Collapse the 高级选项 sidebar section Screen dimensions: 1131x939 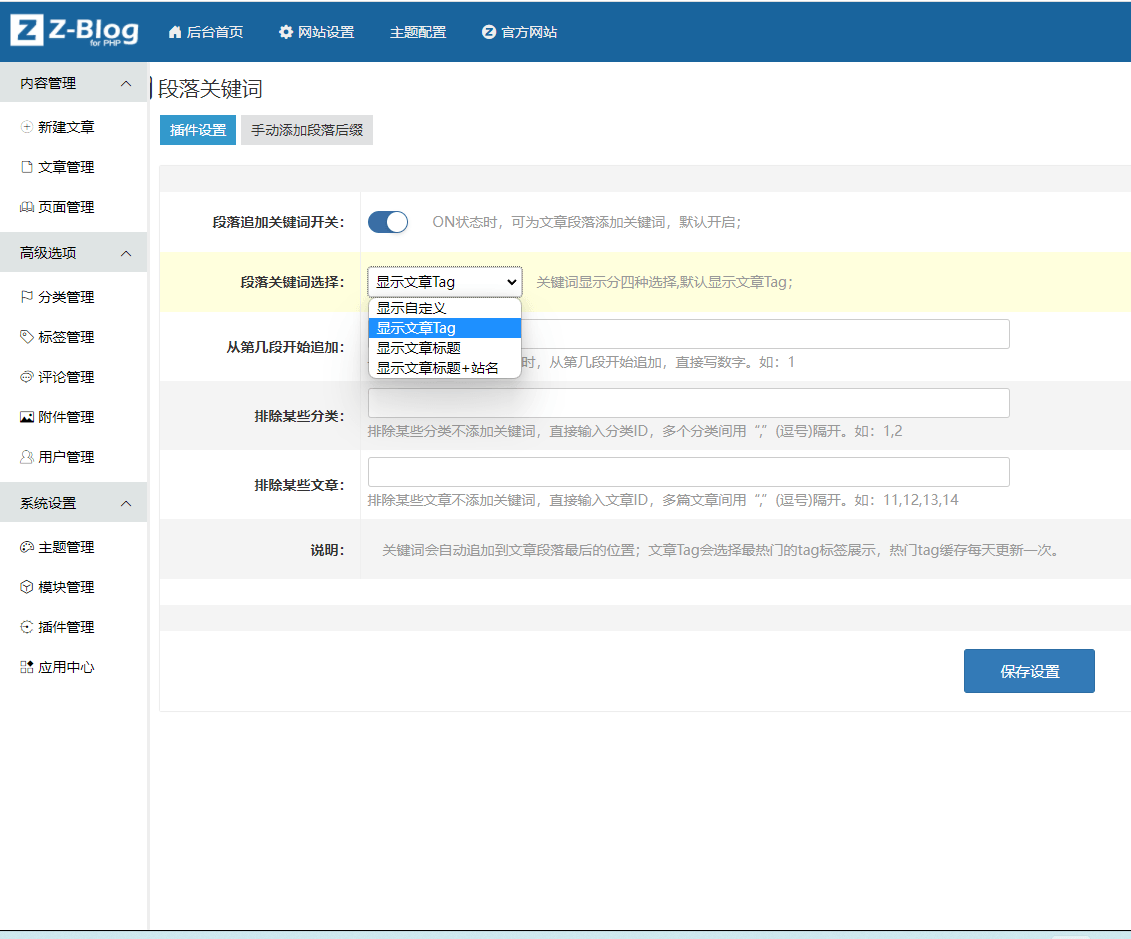(125, 253)
